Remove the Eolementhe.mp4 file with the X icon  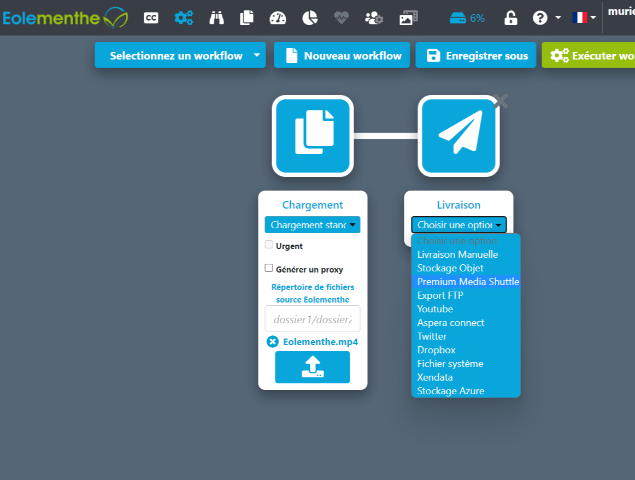273,342
